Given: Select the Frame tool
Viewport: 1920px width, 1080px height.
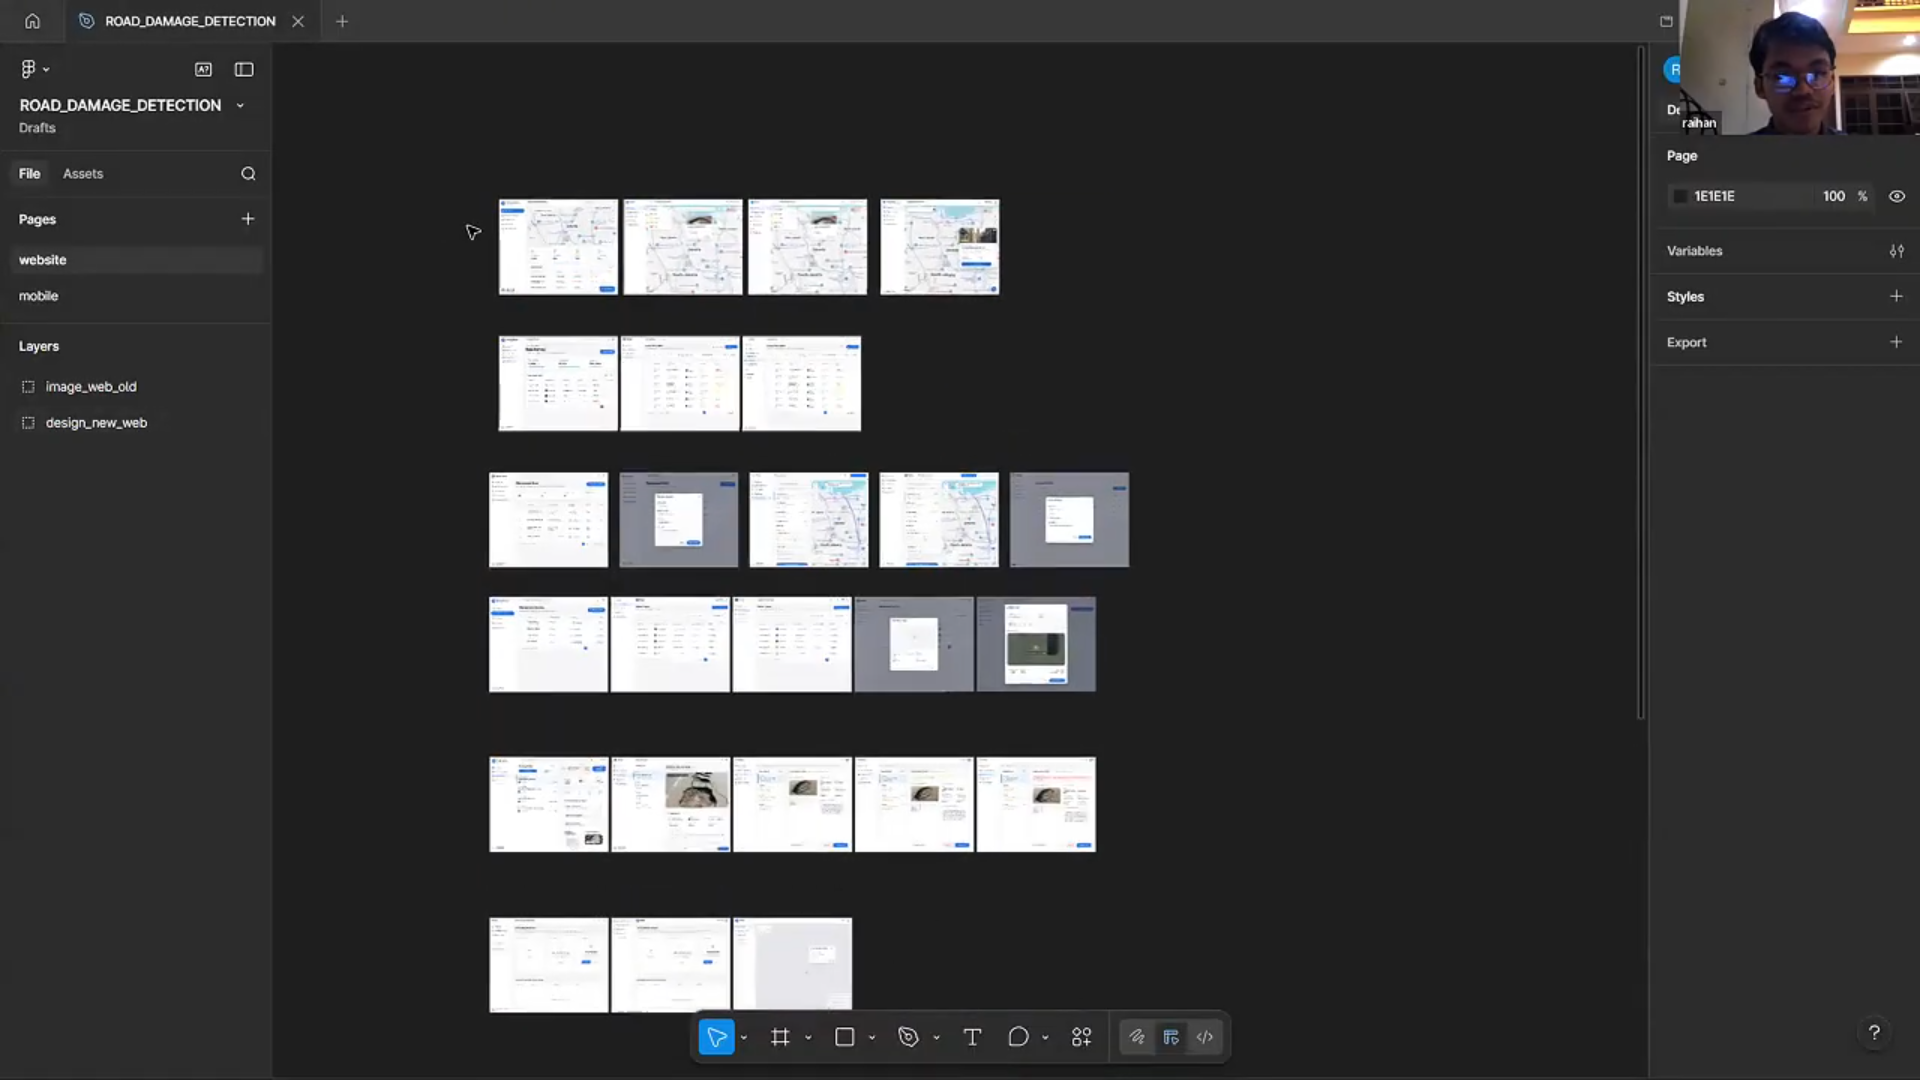Looking at the screenshot, I should pos(781,1037).
